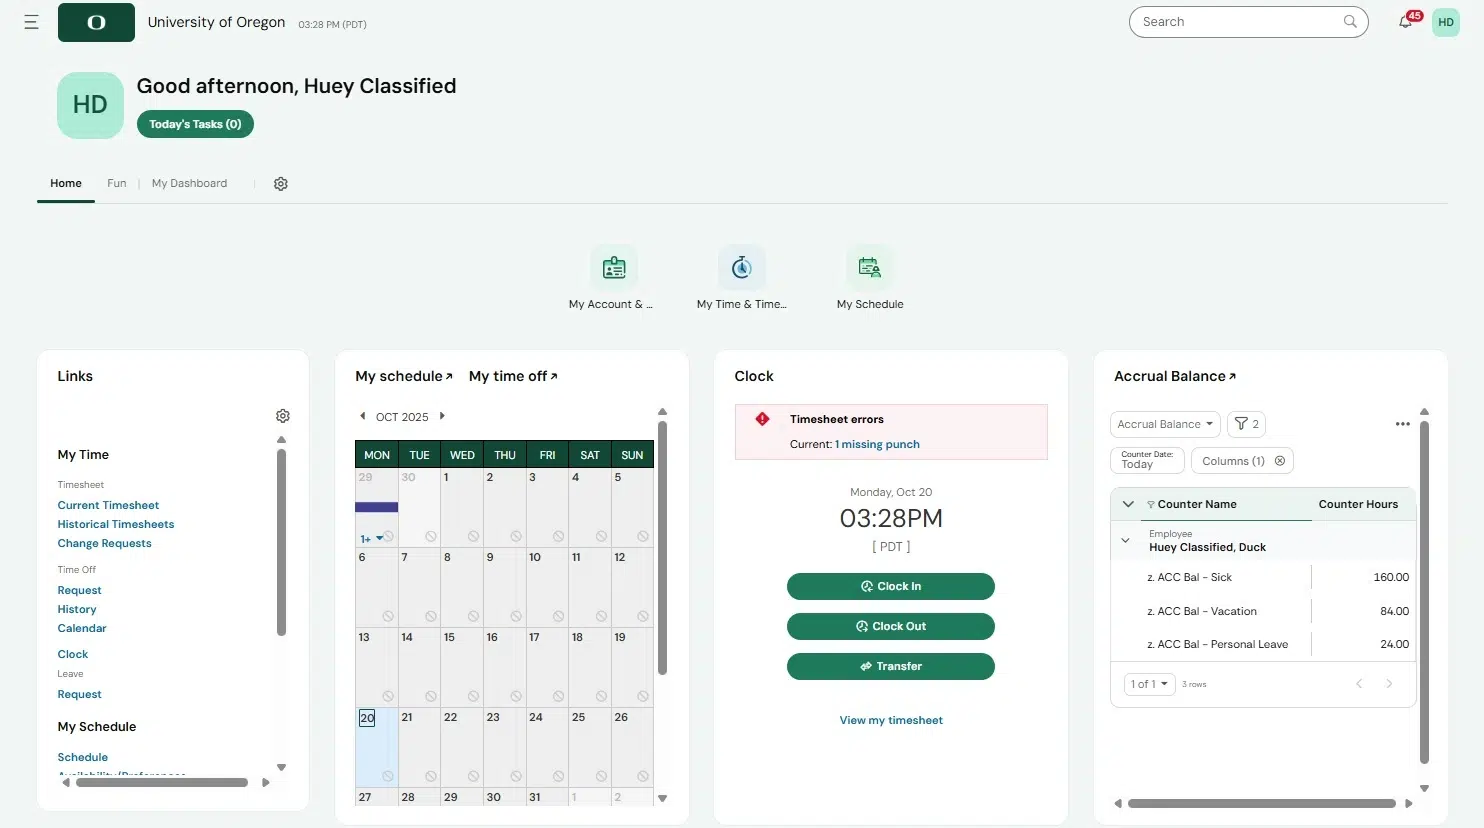The image size is (1484, 828).
Task: Switch to the Fun tab
Action: [117, 184]
